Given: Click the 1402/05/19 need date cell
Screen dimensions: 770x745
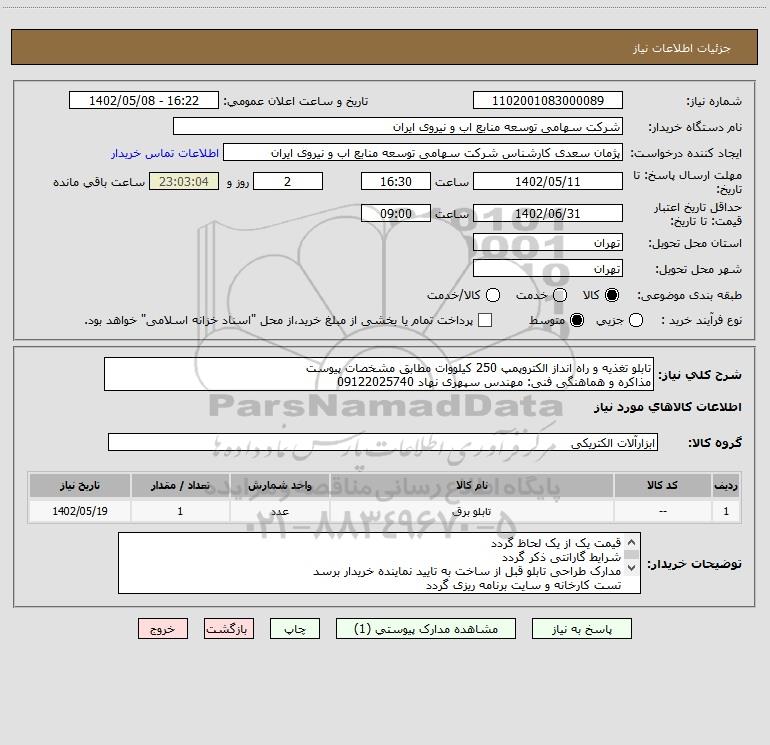Looking at the screenshot, I should [80, 511].
